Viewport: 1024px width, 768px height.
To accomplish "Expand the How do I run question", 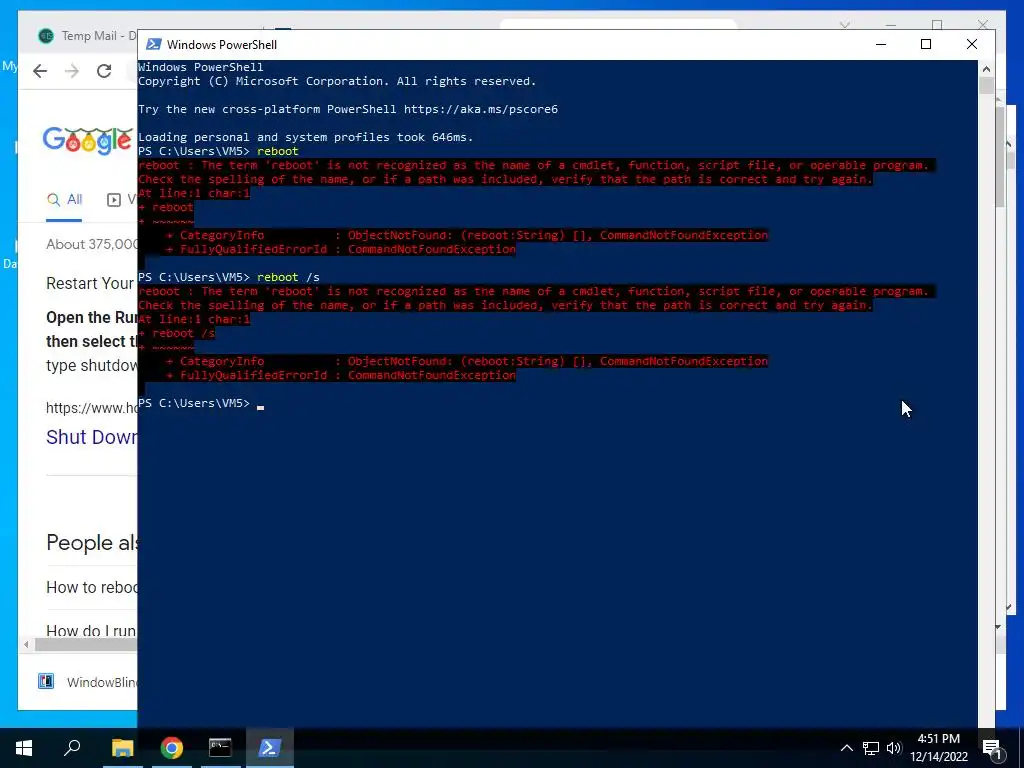I will tap(91, 631).
